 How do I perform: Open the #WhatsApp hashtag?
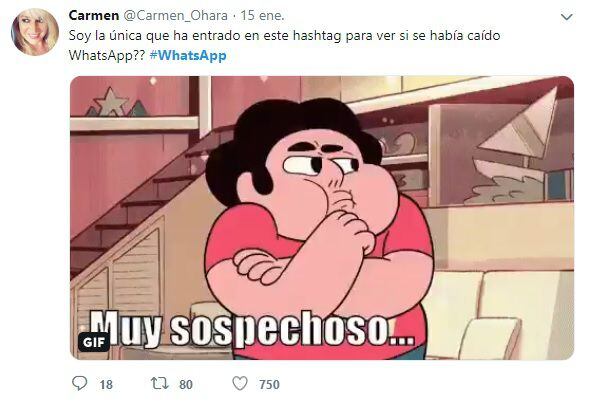point(188,55)
